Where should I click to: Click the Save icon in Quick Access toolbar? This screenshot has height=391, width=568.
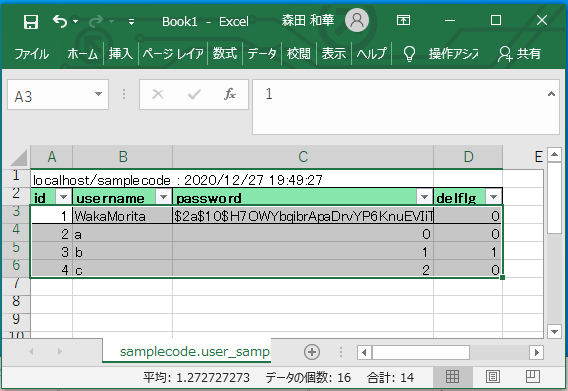click(31, 21)
